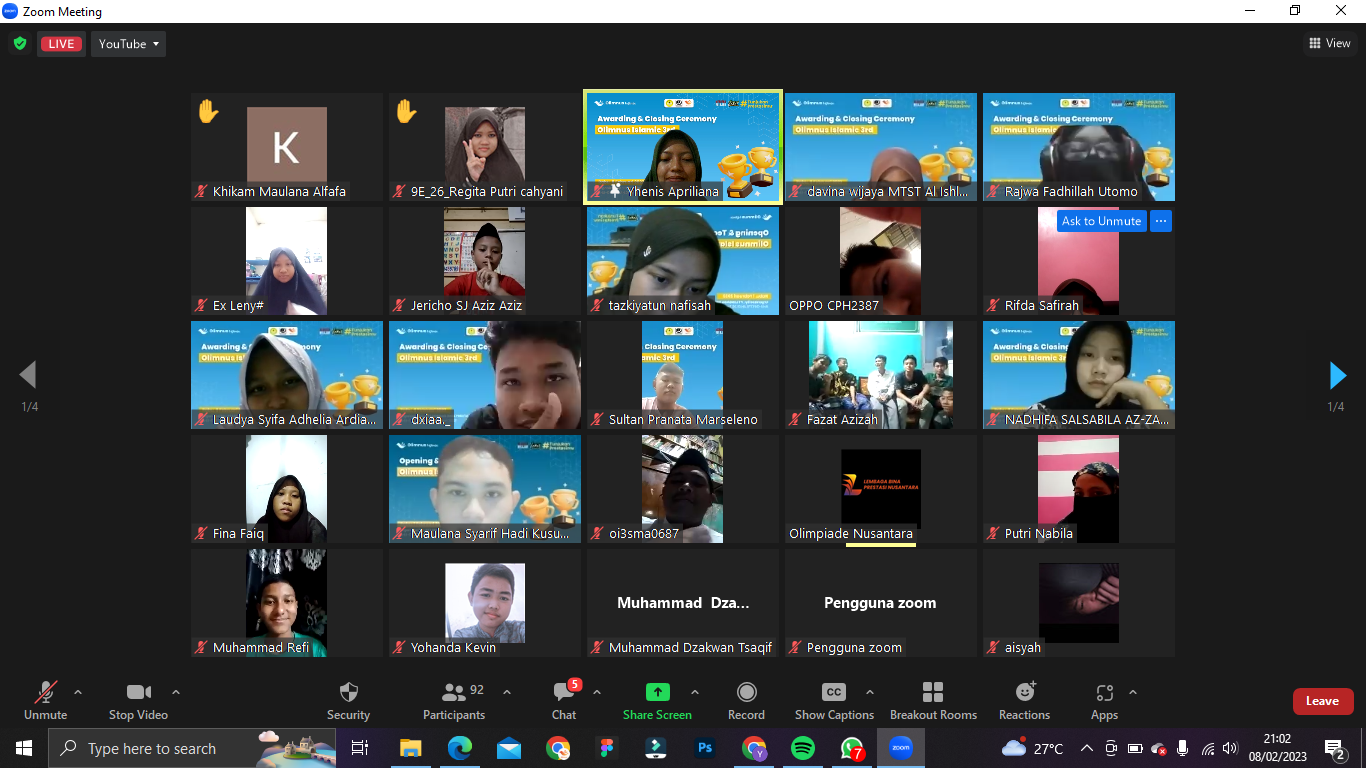Open the Chat panel
Viewport: 1366px width, 768px height.
tap(564, 693)
